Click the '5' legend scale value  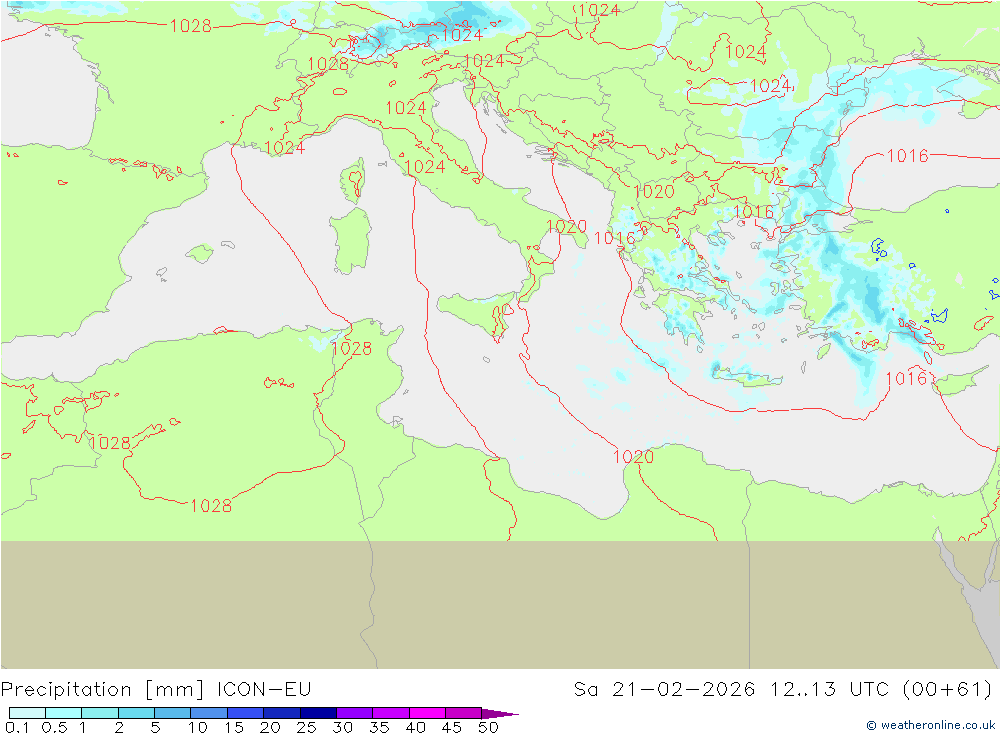pos(155,727)
